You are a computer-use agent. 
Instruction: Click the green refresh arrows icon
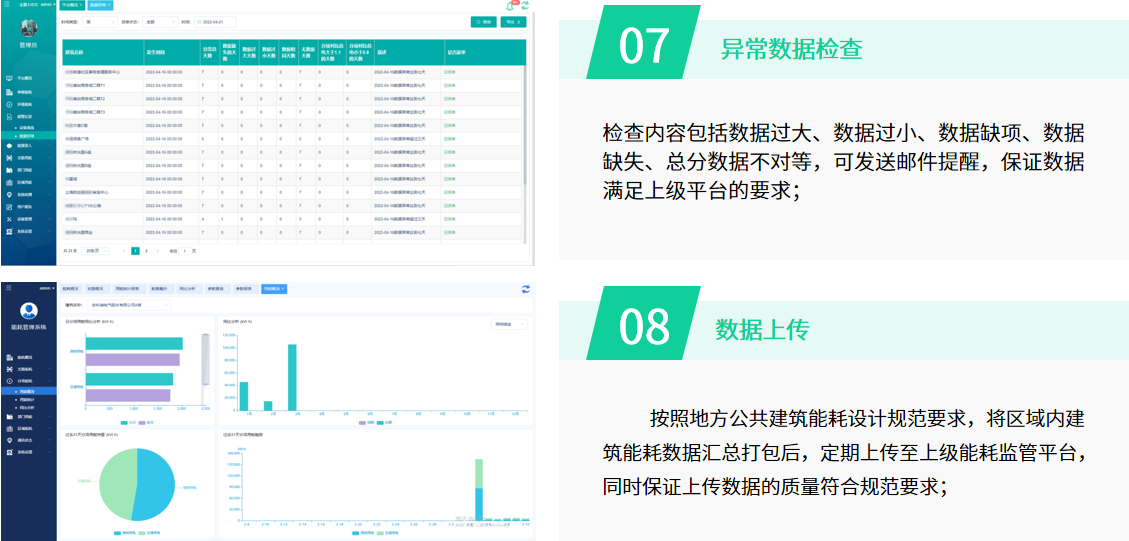click(526, 6)
